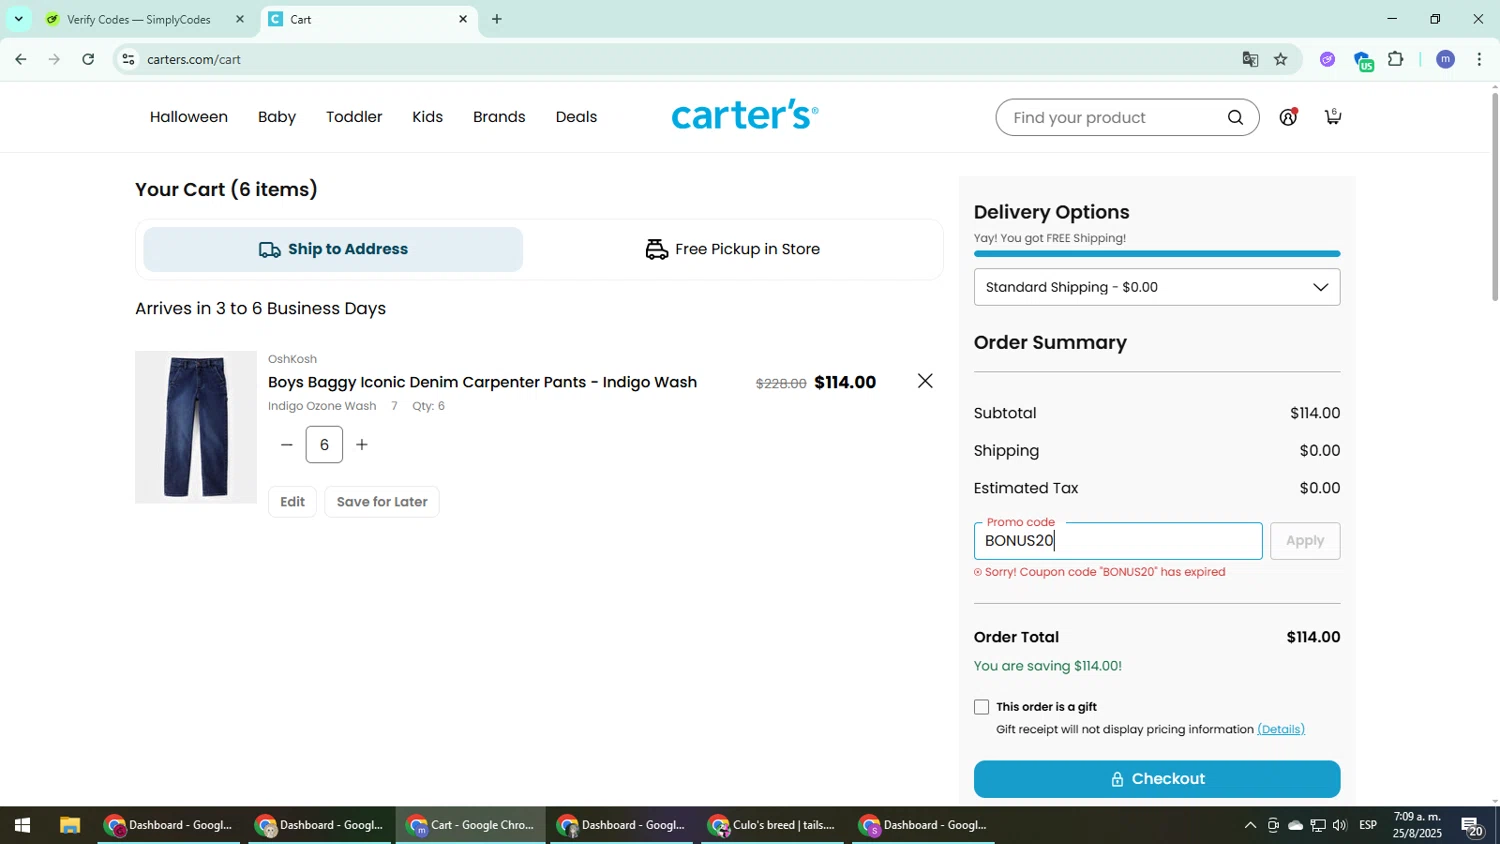The height and width of the screenshot is (844, 1500).
Task: Open Windows Start menu
Action: click(22, 826)
